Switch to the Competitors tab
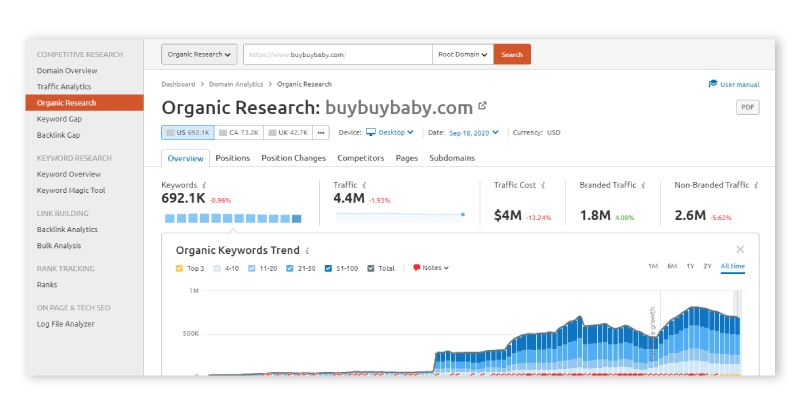The image size is (800, 401). 361,158
